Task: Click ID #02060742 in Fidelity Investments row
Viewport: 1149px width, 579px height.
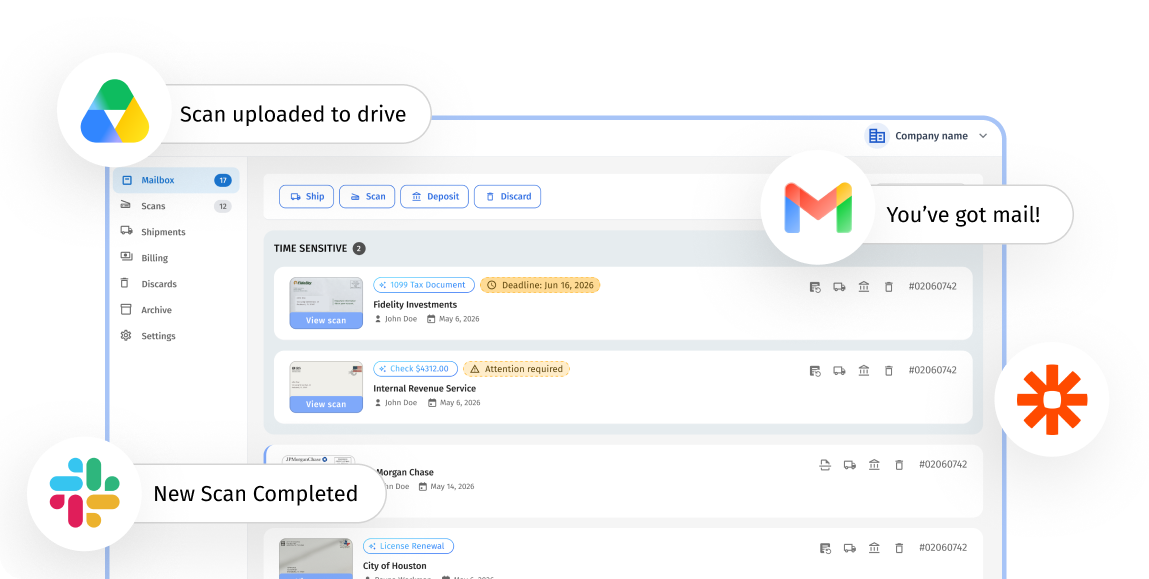Action: [x=933, y=287]
